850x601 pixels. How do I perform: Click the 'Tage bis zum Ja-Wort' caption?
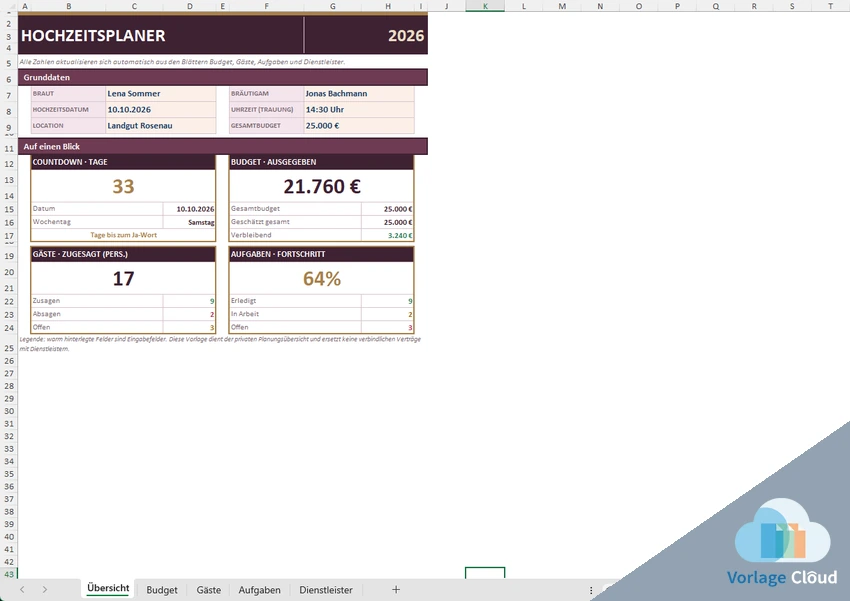[124, 235]
